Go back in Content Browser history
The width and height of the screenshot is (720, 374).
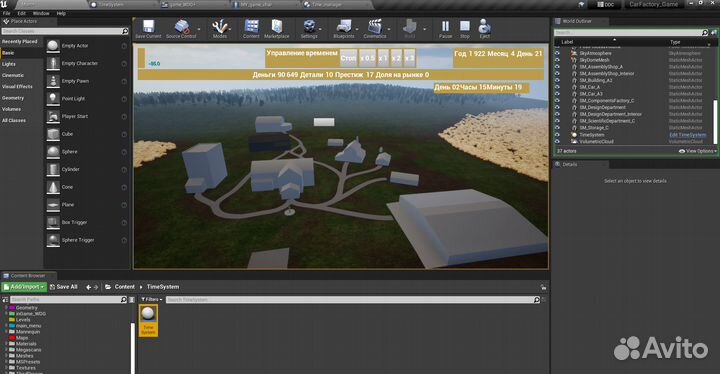(89, 287)
